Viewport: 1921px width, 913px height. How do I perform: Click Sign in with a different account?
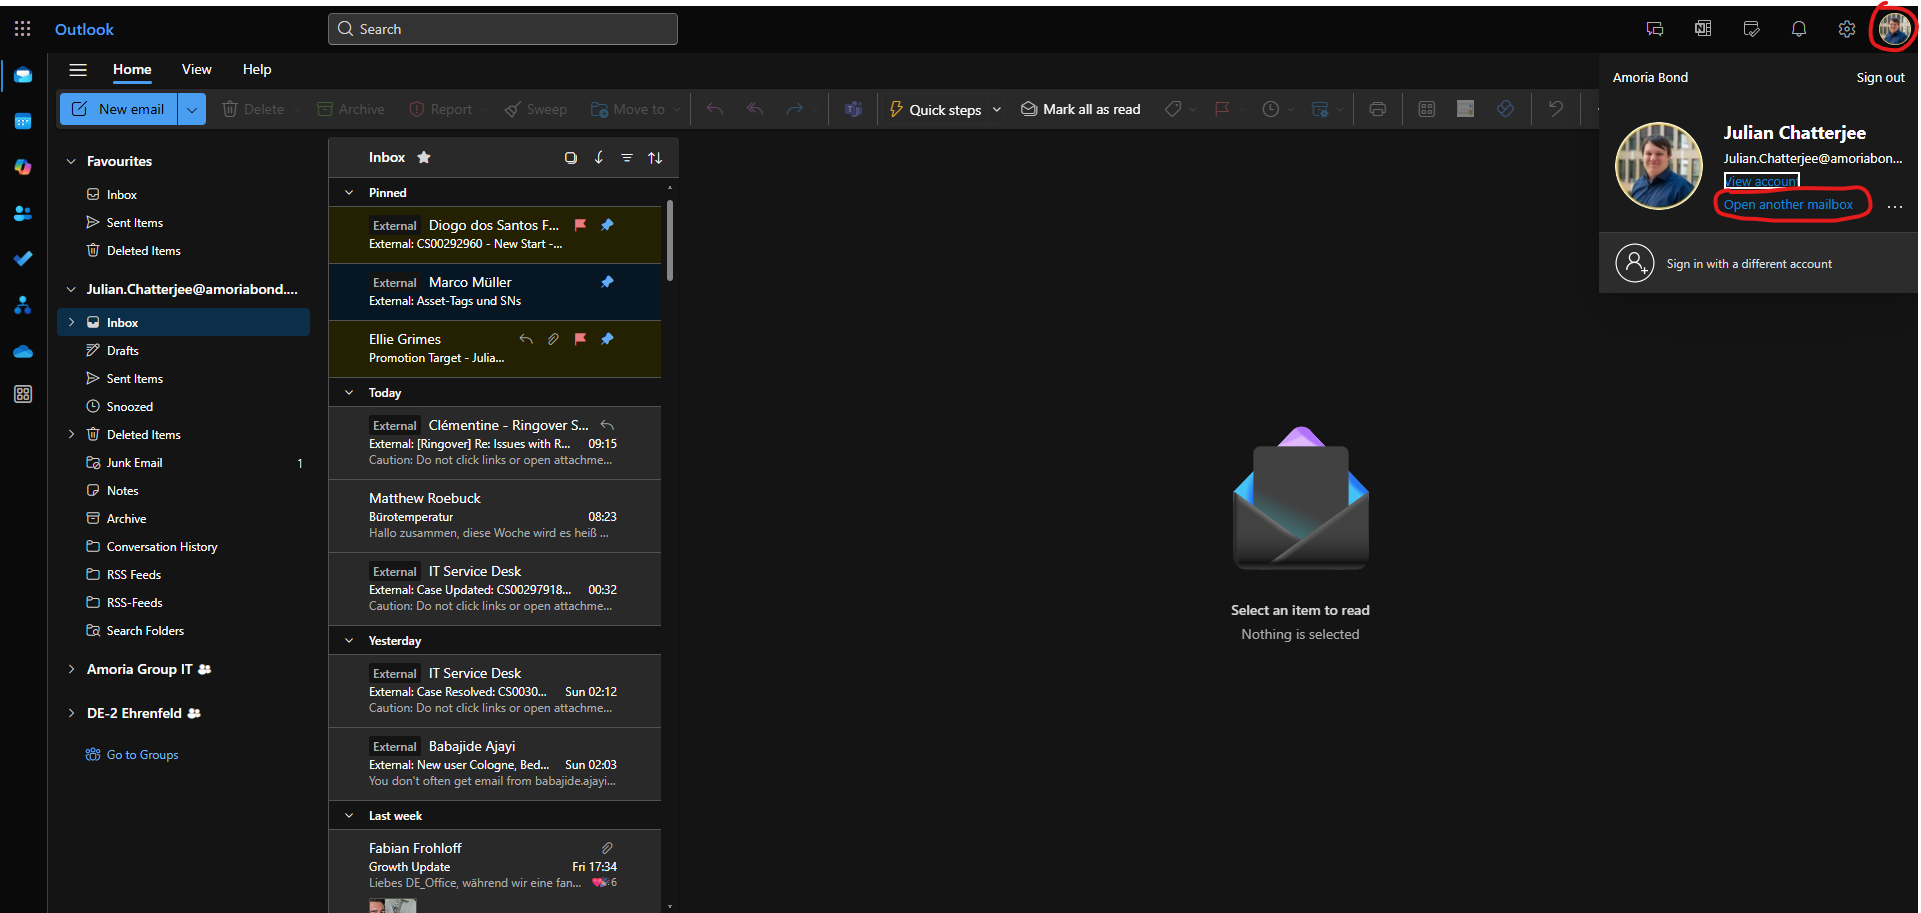pyautogui.click(x=1758, y=264)
